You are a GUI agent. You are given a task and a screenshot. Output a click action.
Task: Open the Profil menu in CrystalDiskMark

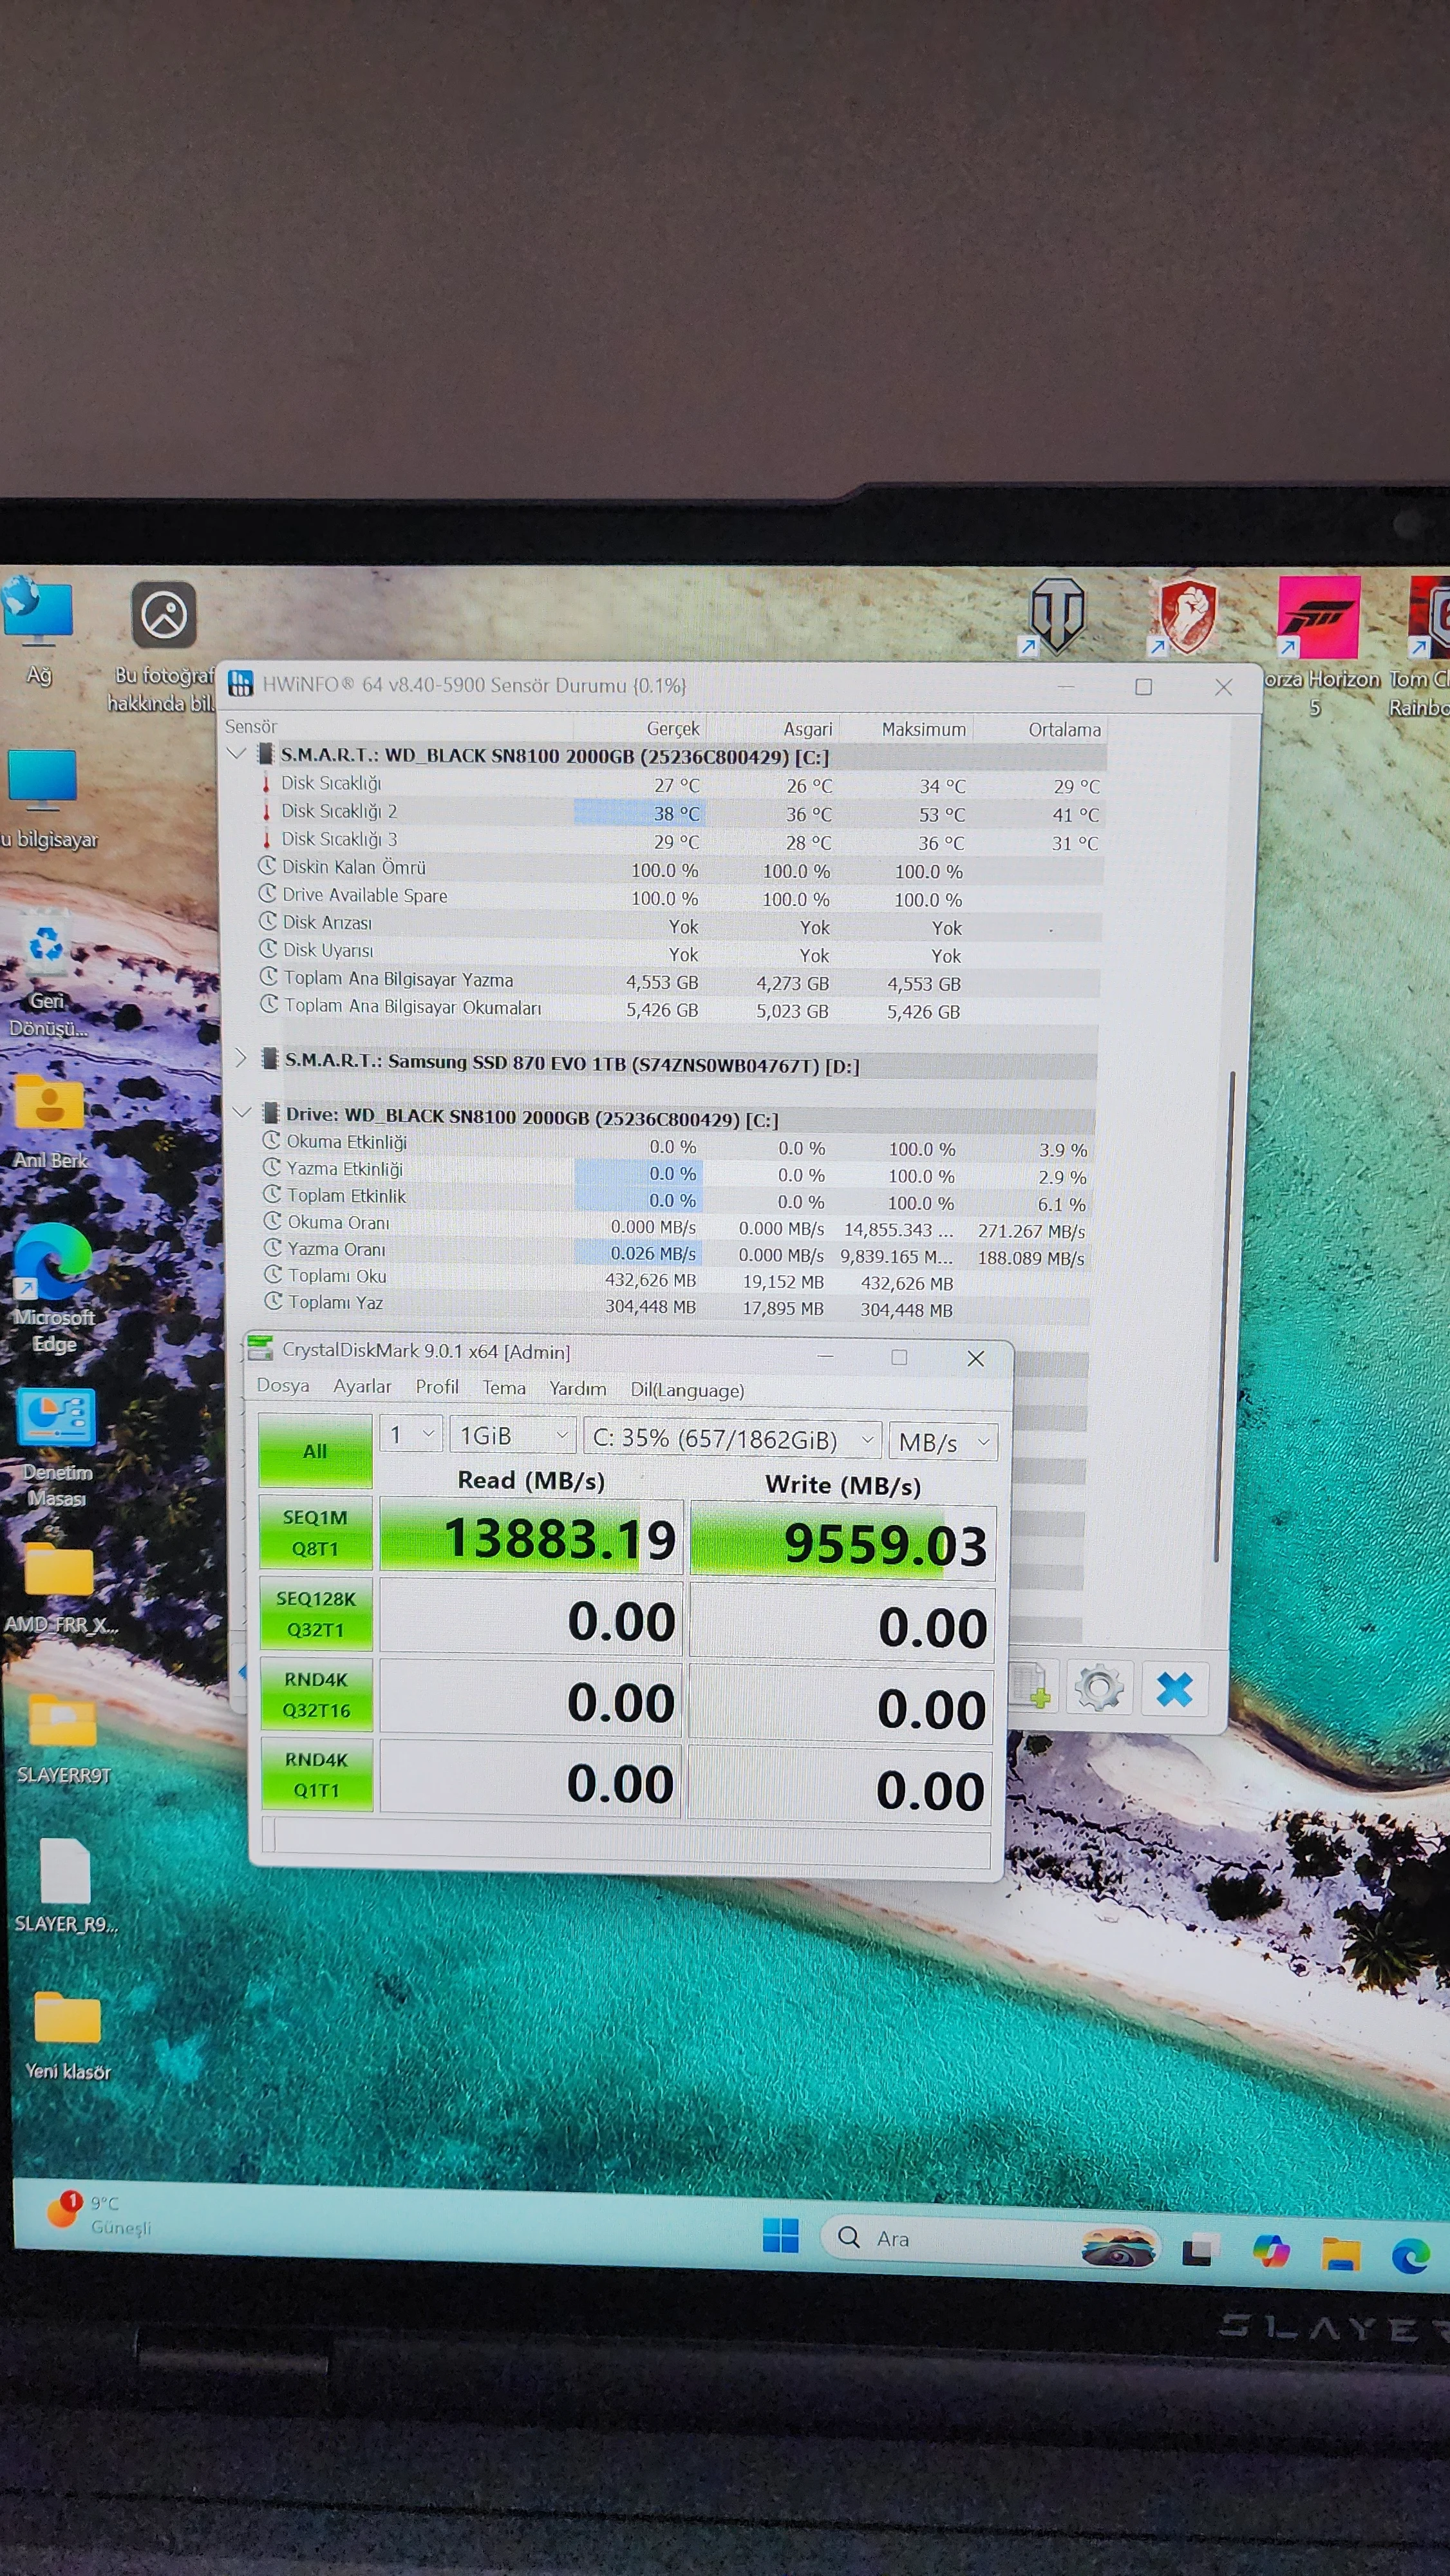[x=437, y=1387]
